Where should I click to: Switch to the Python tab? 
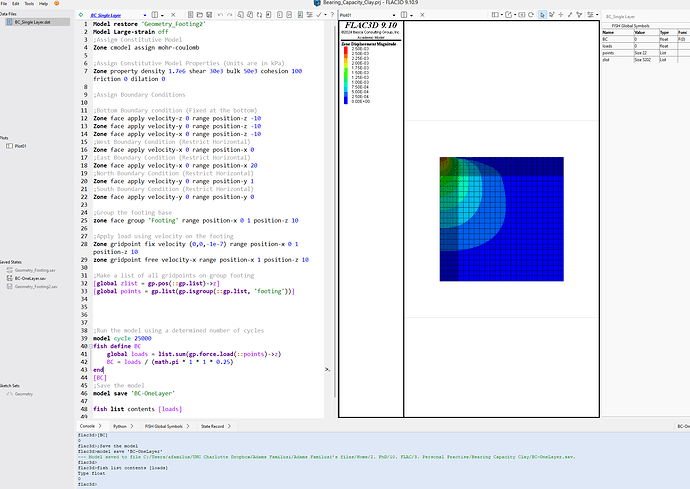click(x=123, y=426)
